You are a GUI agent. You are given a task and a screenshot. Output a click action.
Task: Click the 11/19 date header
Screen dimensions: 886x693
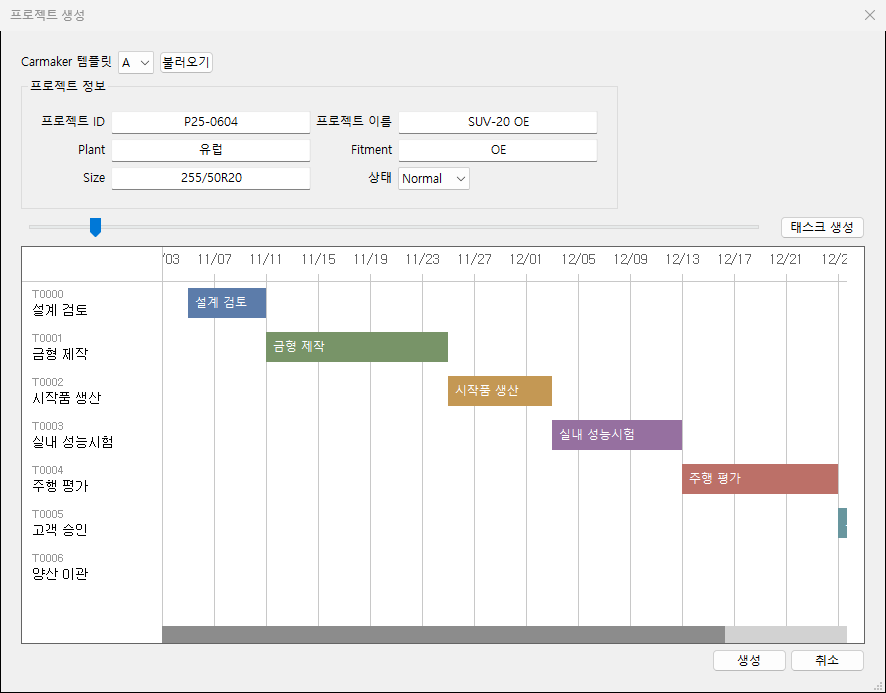tap(370, 259)
